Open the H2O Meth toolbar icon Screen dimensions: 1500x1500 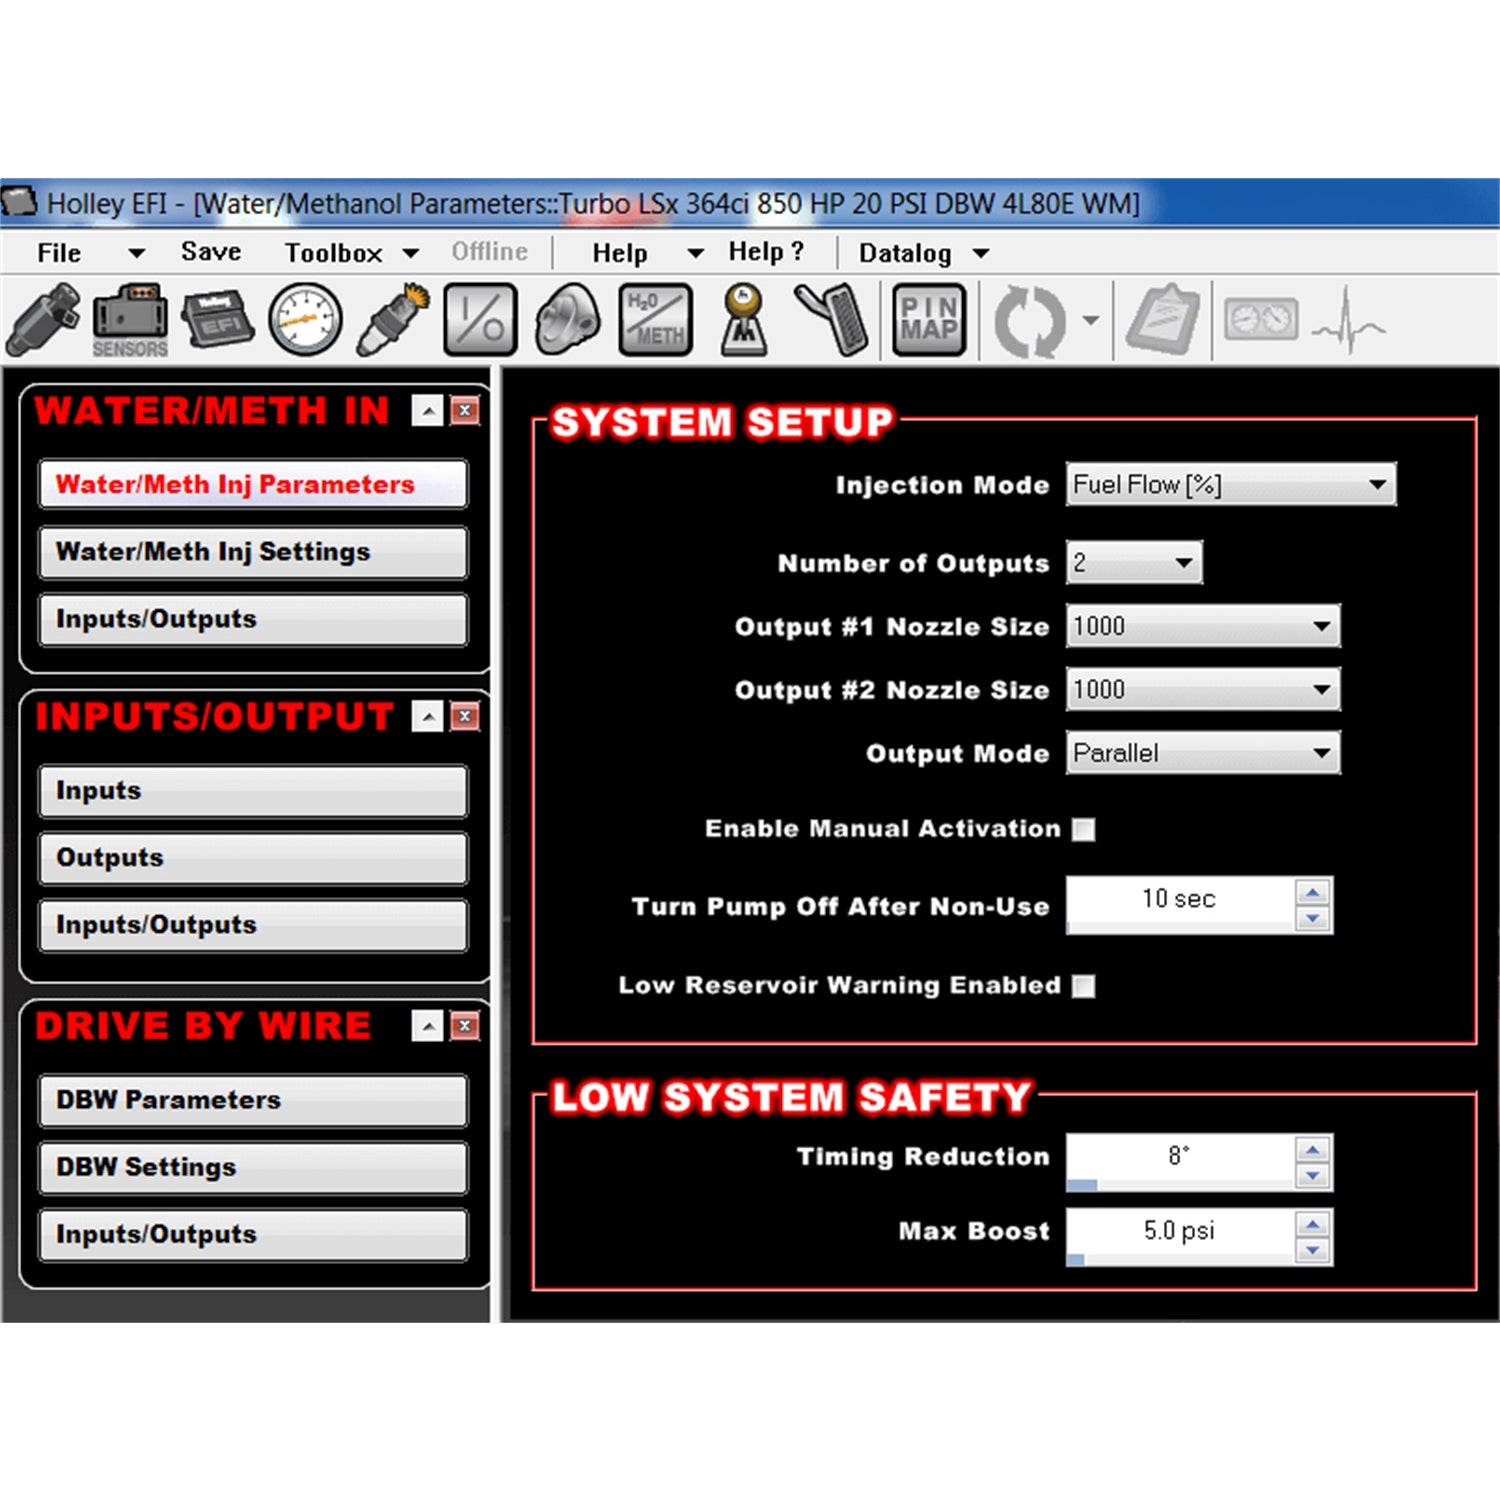tap(656, 320)
